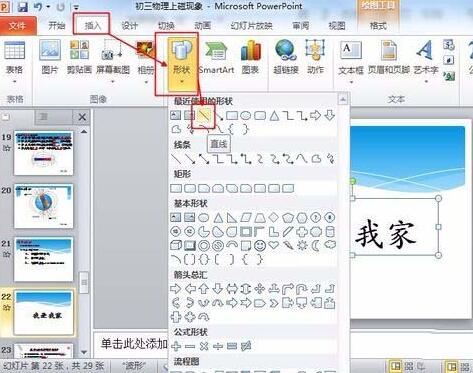This screenshot has height=373, width=473.
Task: Open 页眉和页脚 (Header and Footer)
Action: [389, 57]
